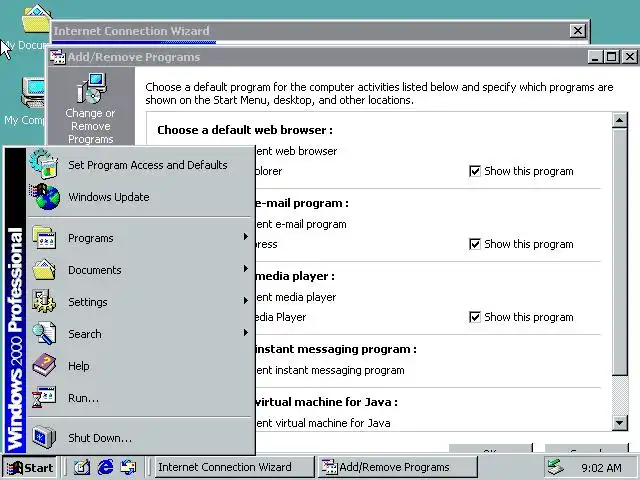
Task: Launch Internet Explorer from quick launch
Action: 105,467
